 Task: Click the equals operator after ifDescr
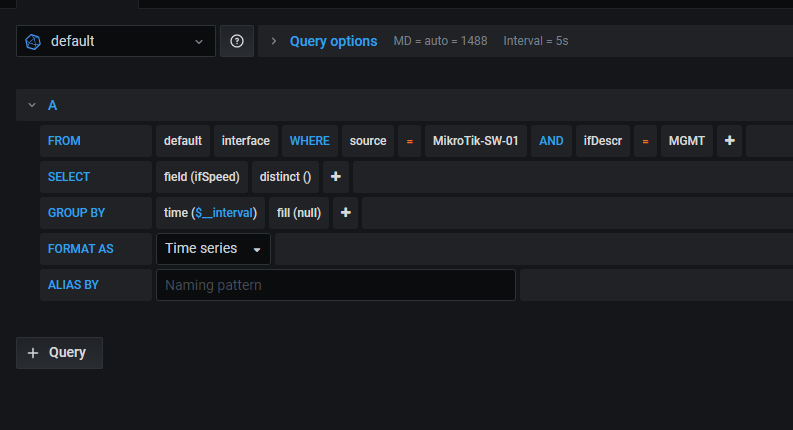[x=645, y=141]
